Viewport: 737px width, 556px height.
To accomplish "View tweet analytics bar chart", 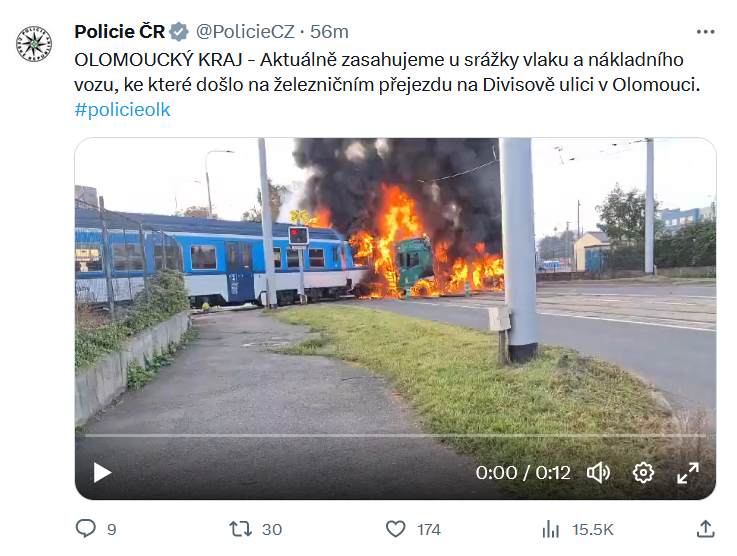I will 550,529.
